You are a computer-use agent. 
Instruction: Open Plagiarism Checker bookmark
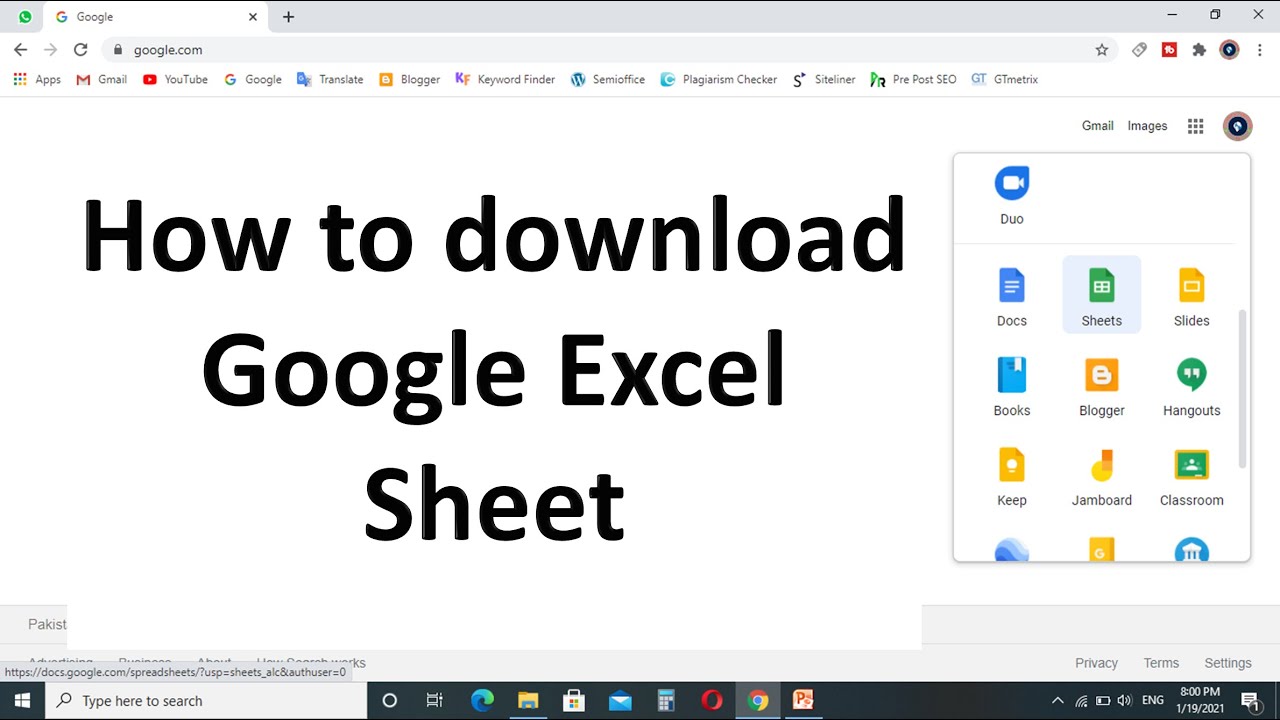coord(719,79)
